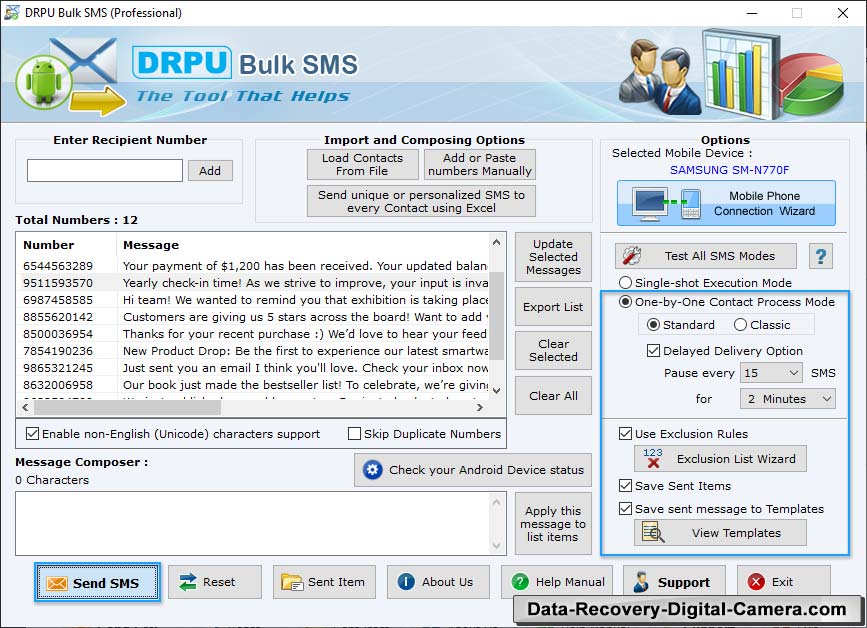Click the View Templates magnifier icon
The width and height of the screenshot is (867, 628).
point(653,532)
